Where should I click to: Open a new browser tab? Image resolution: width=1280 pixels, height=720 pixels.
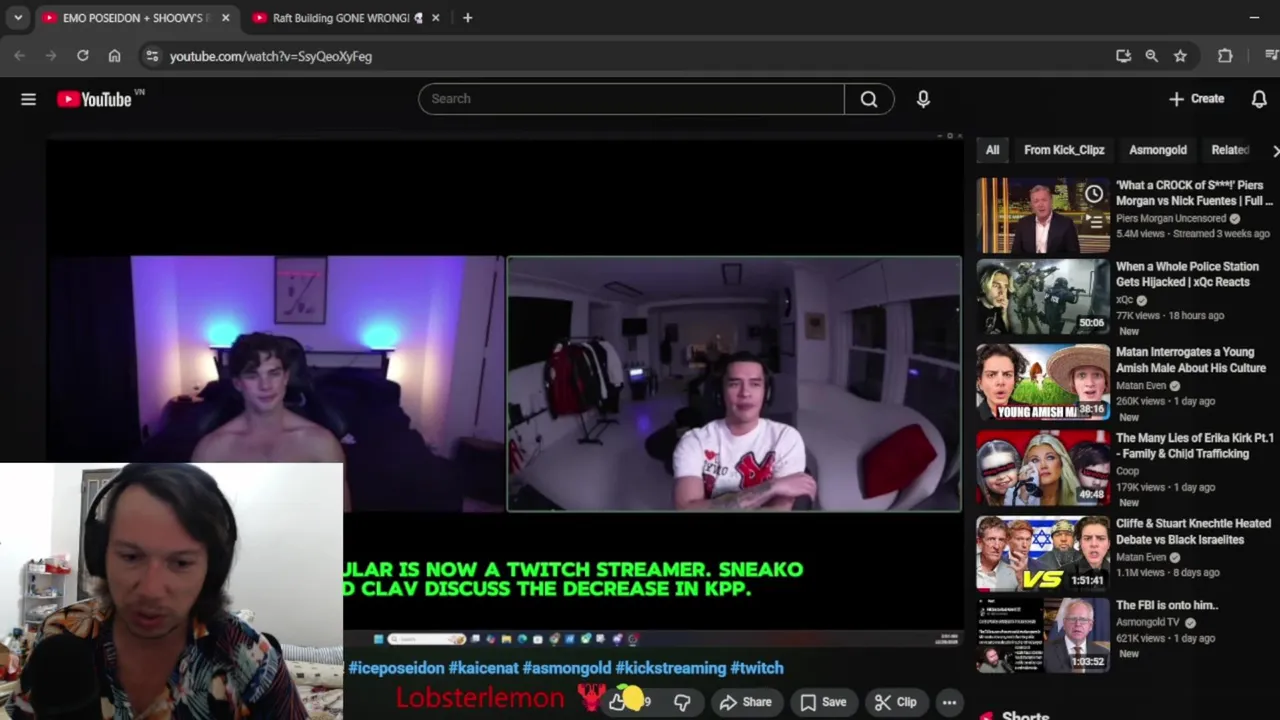point(467,18)
